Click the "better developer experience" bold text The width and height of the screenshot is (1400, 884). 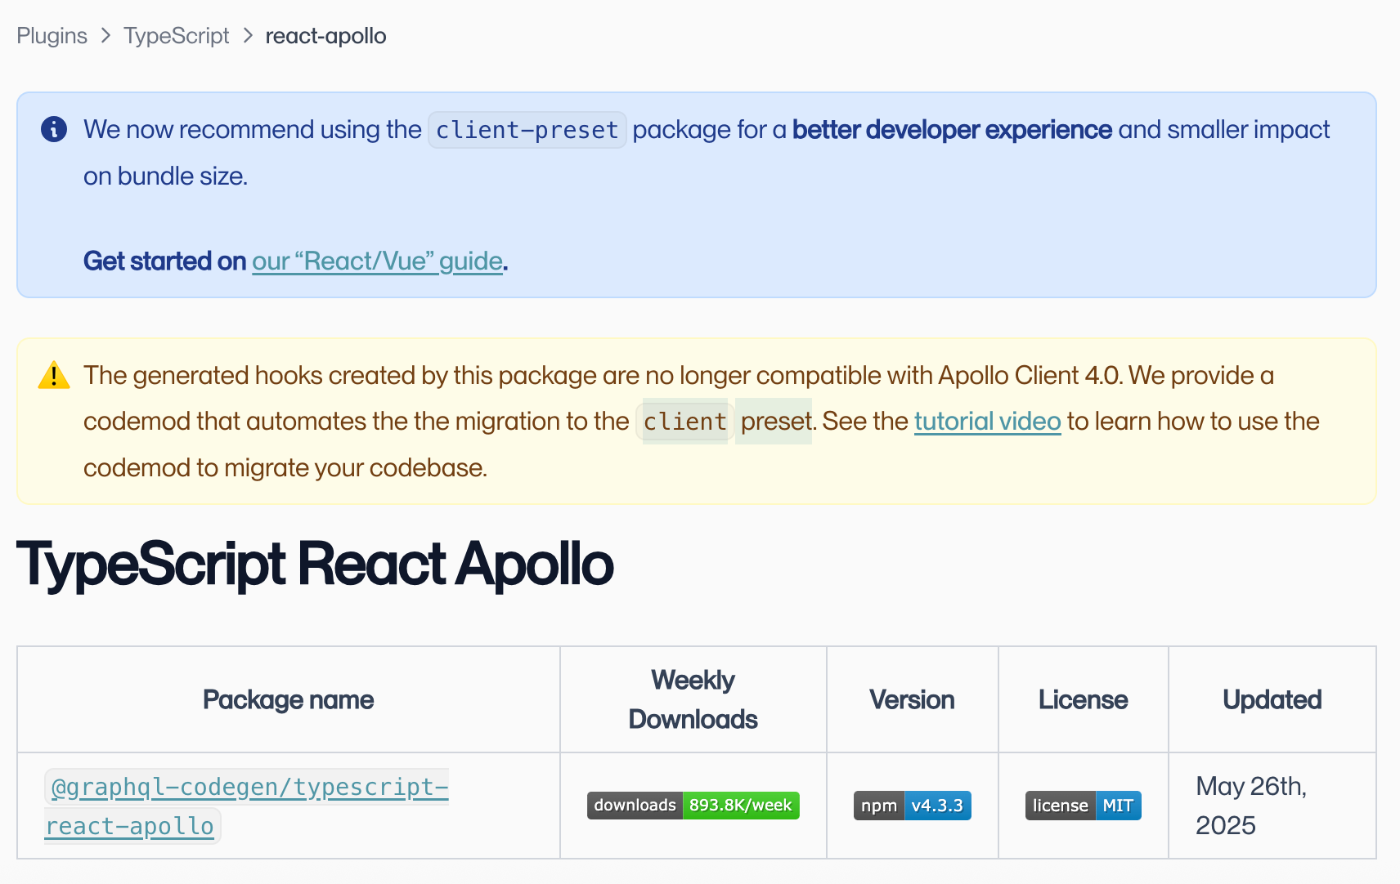coord(952,130)
